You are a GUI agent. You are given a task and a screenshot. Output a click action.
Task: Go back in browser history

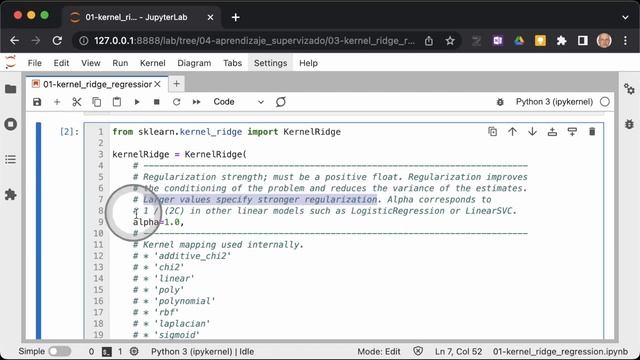coord(15,40)
